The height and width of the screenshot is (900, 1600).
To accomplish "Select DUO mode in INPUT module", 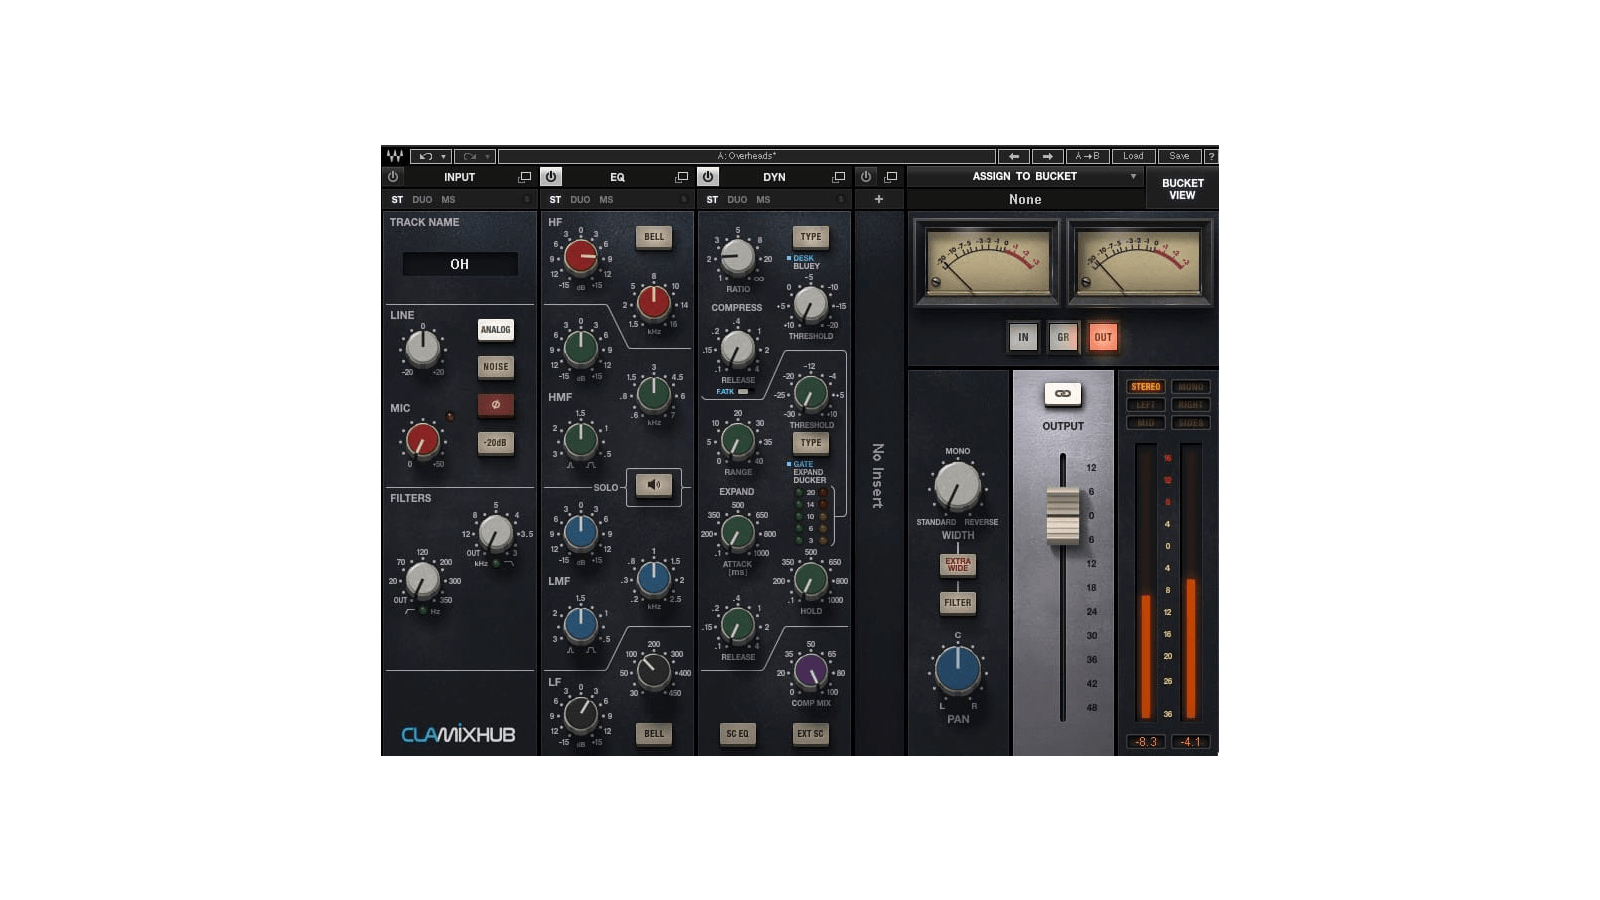I will click(422, 200).
